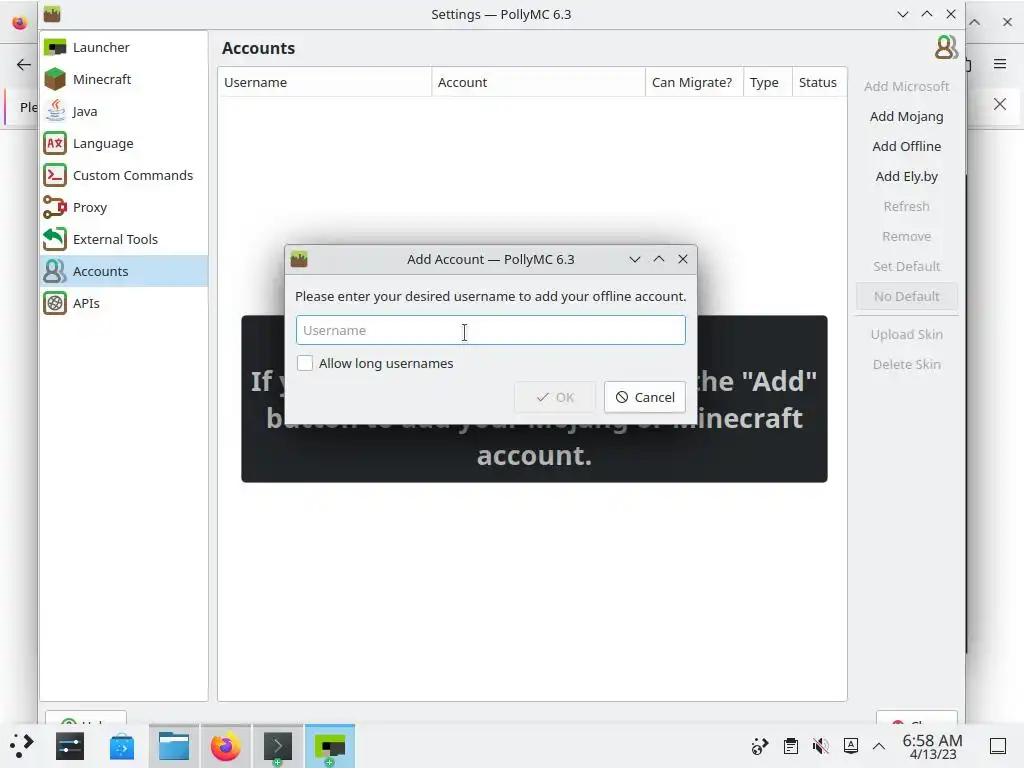Expand hidden system tray icons arrow
The width and height of the screenshot is (1024, 768).
[879, 746]
